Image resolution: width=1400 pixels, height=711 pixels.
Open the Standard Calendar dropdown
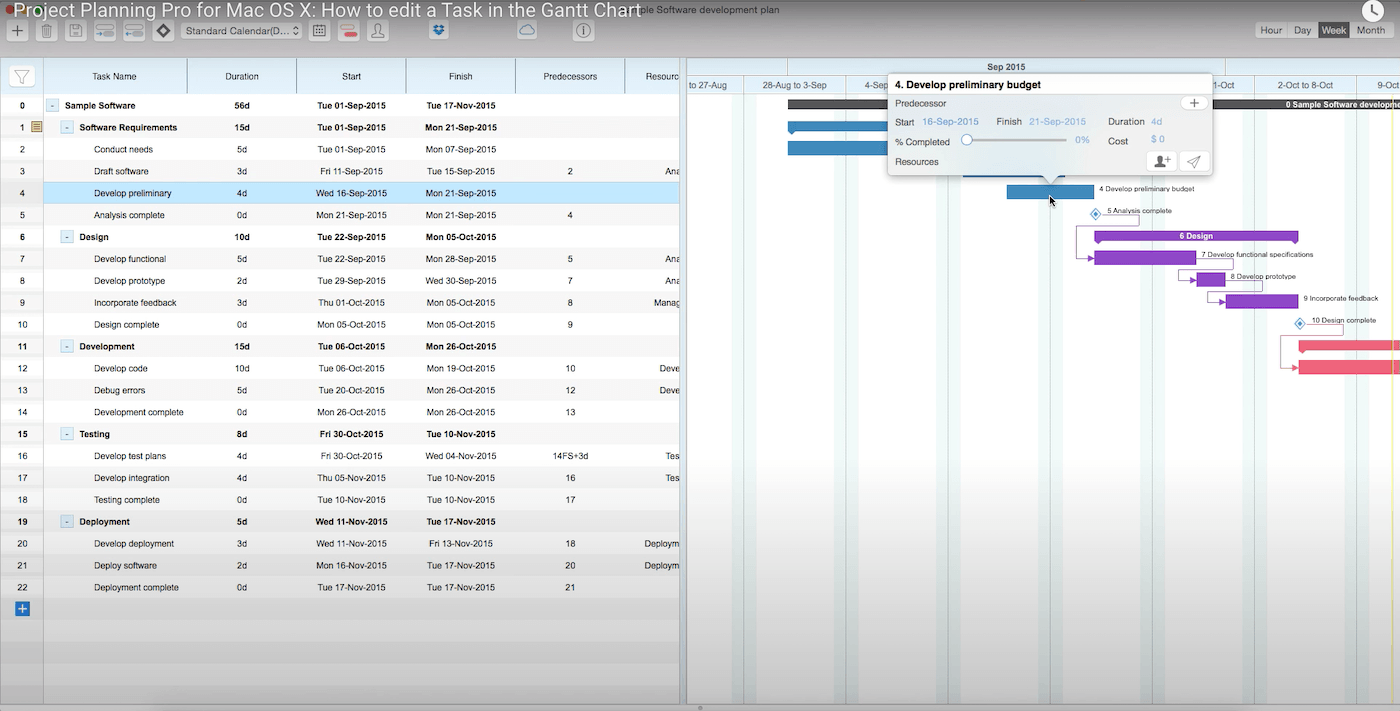coord(242,31)
